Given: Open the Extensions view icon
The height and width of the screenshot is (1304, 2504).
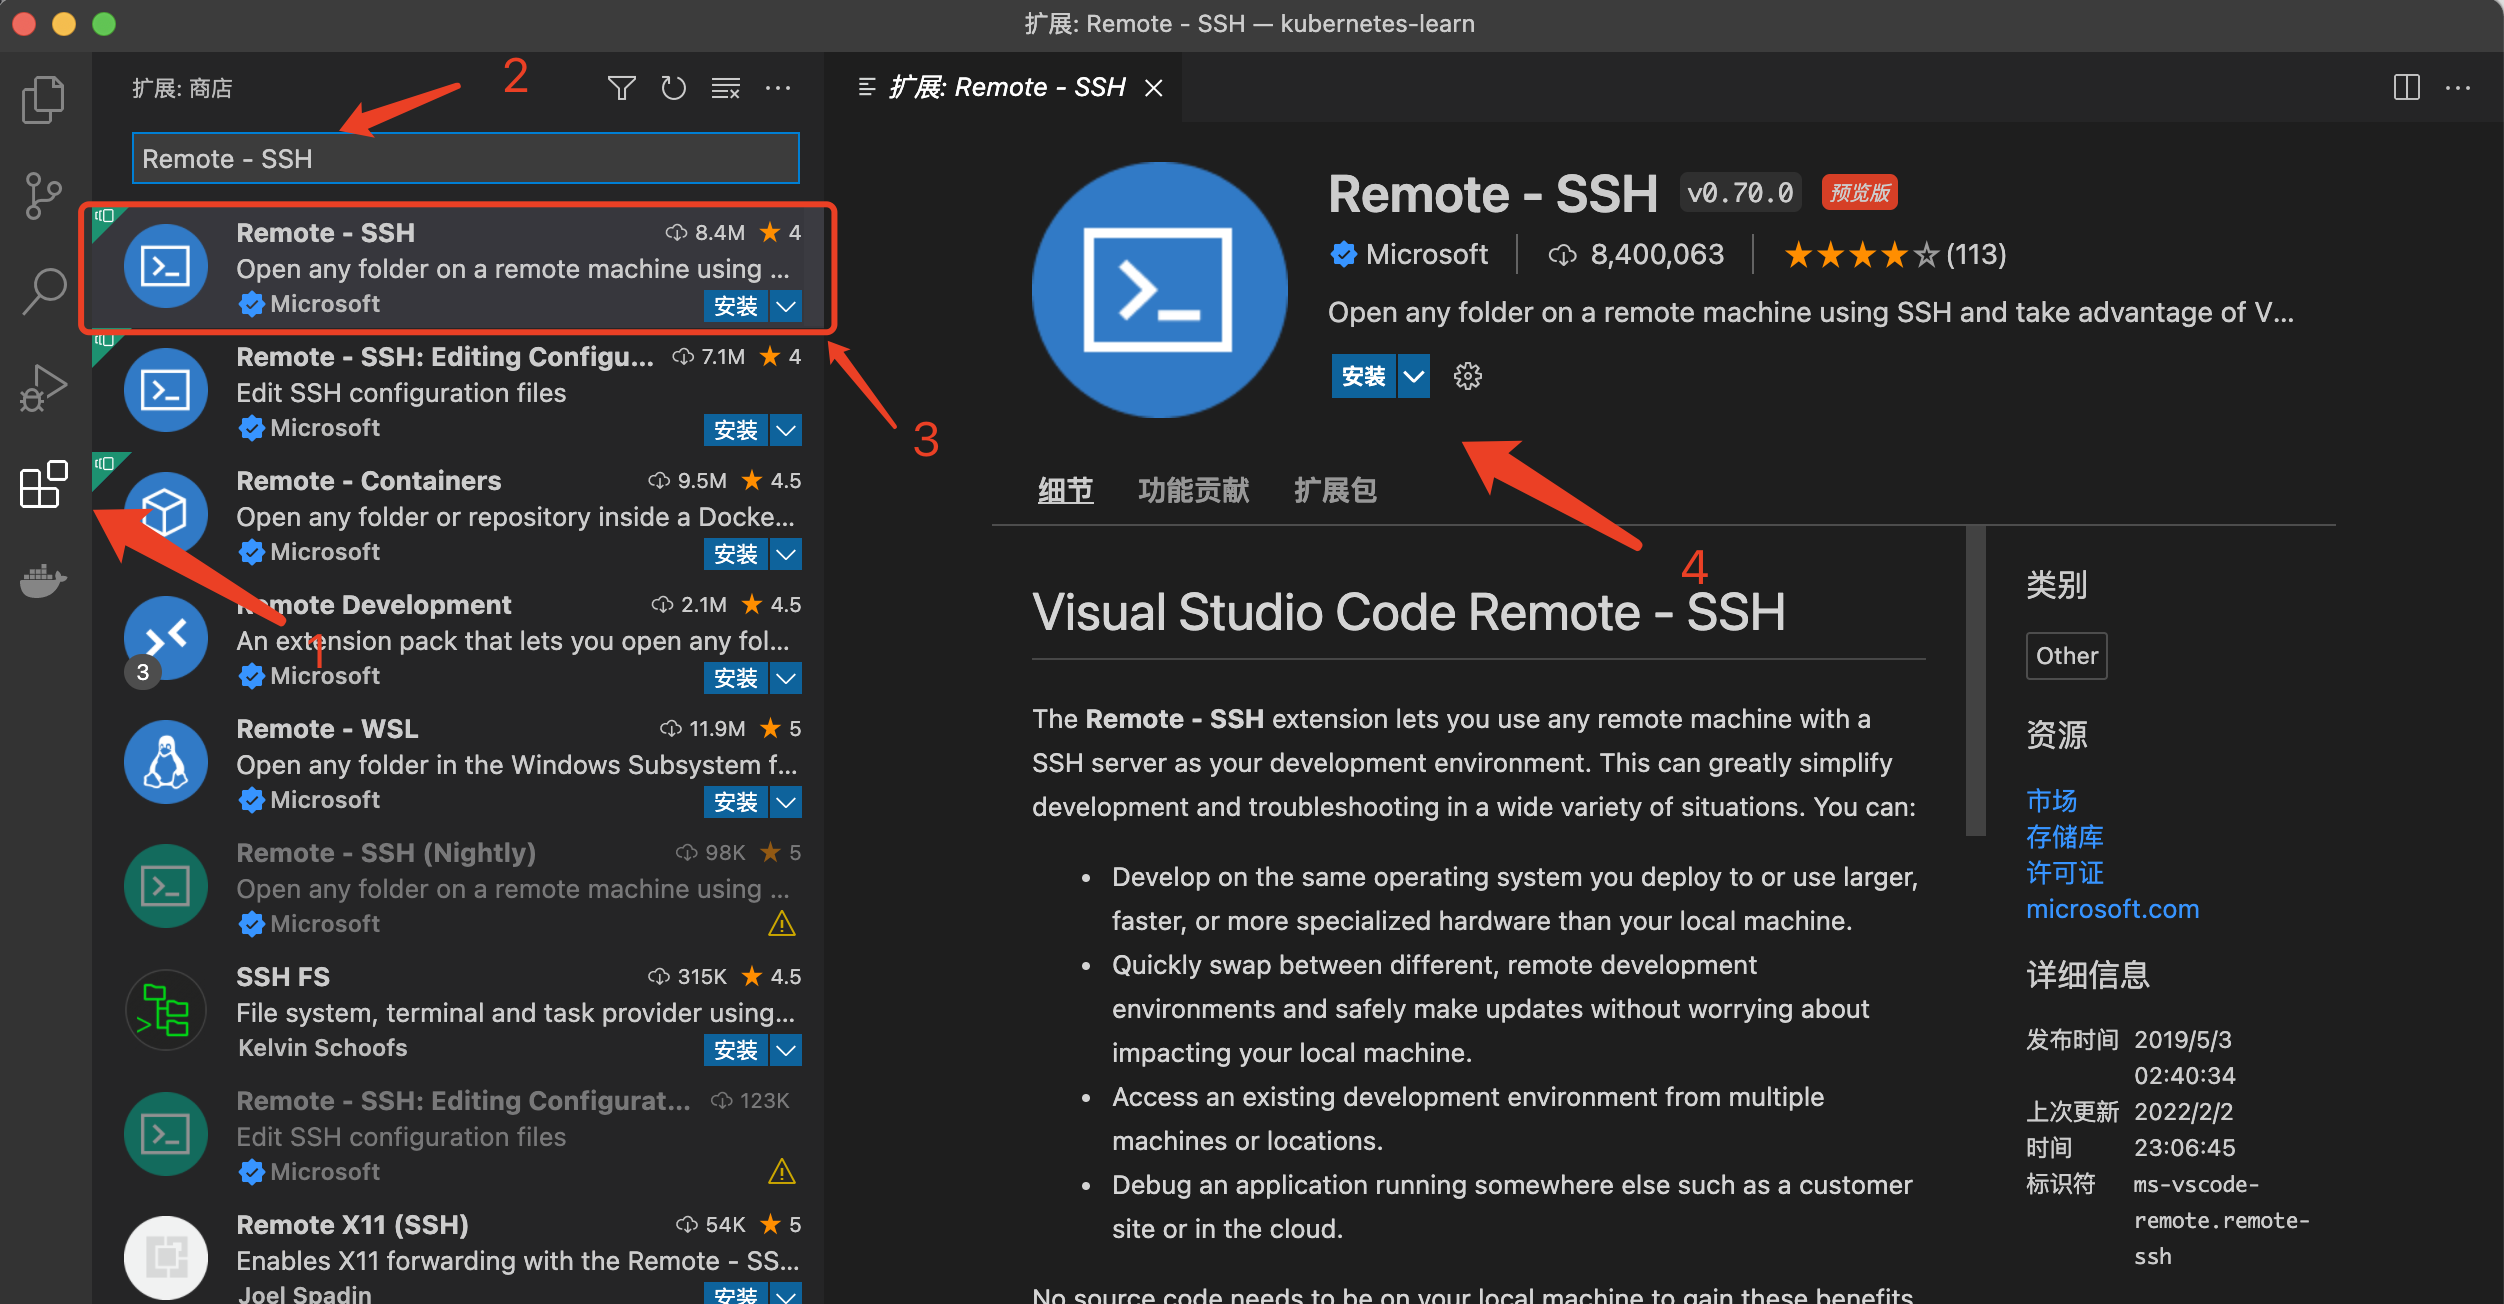Looking at the screenshot, I should pyautogui.click(x=44, y=484).
